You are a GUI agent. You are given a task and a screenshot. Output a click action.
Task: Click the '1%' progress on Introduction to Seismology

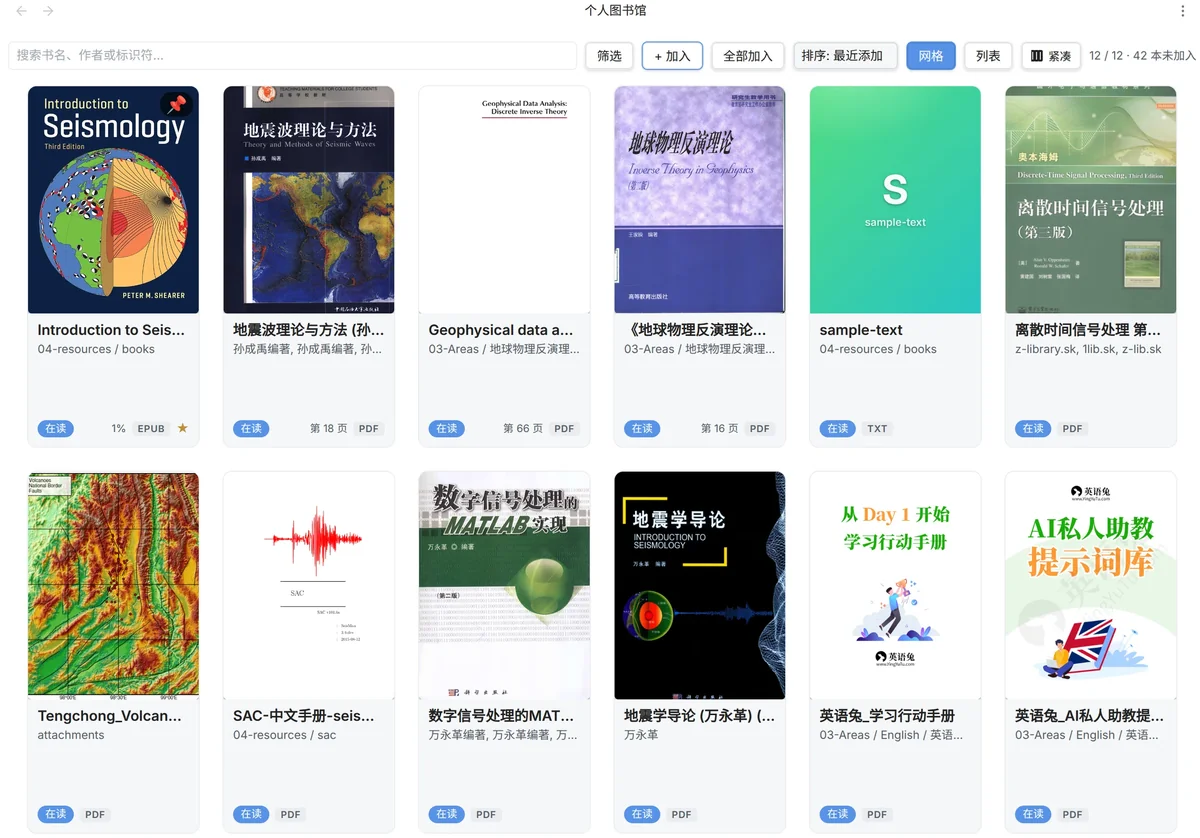point(118,428)
